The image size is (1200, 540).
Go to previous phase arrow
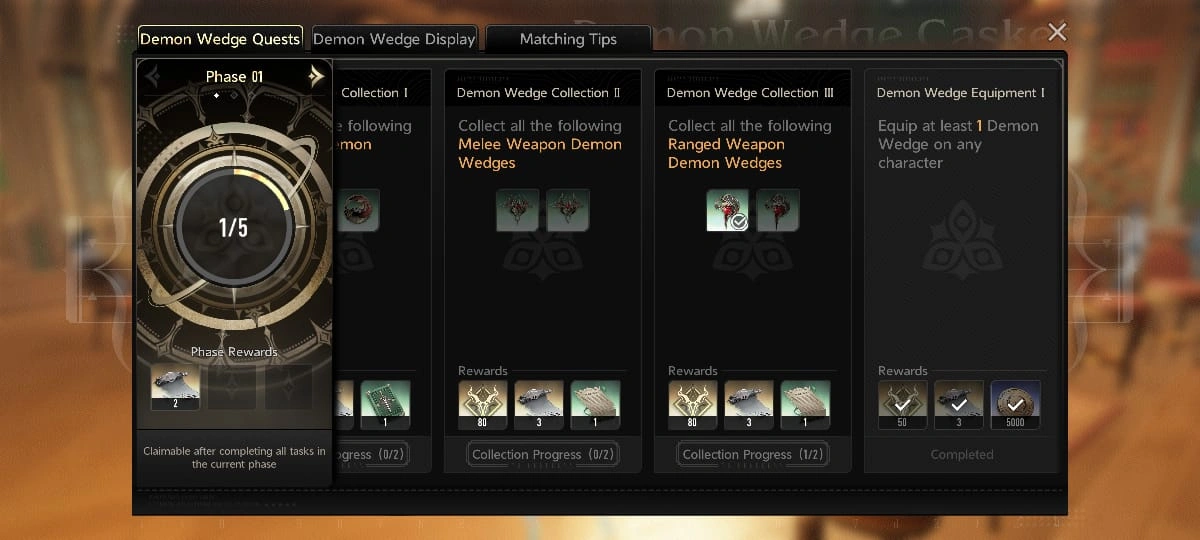pos(152,76)
